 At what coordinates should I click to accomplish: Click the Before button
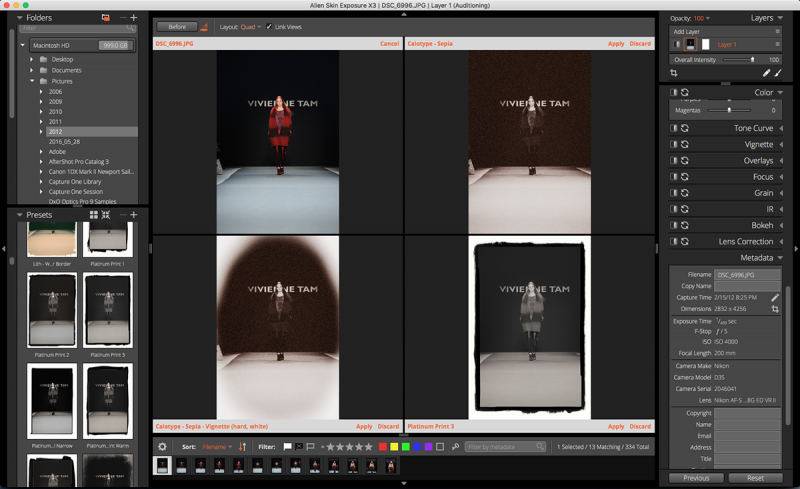(x=177, y=27)
